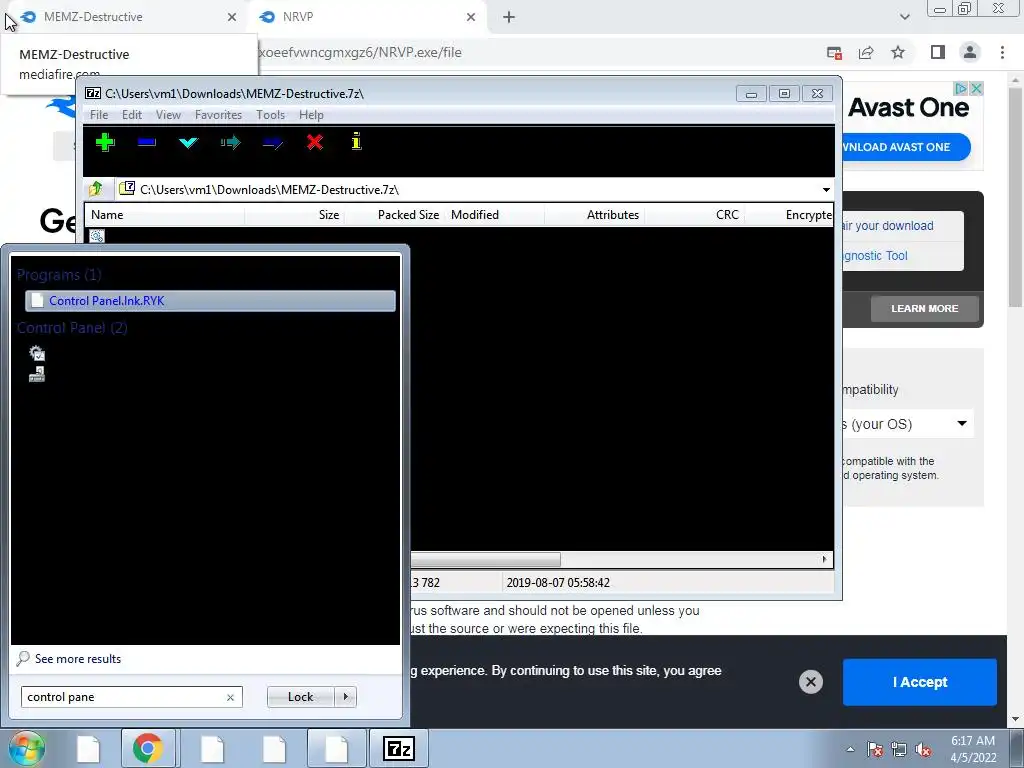The width and height of the screenshot is (1024, 768).
Task: Click the blocked pop-up icon in address bar
Action: [x=834, y=53]
